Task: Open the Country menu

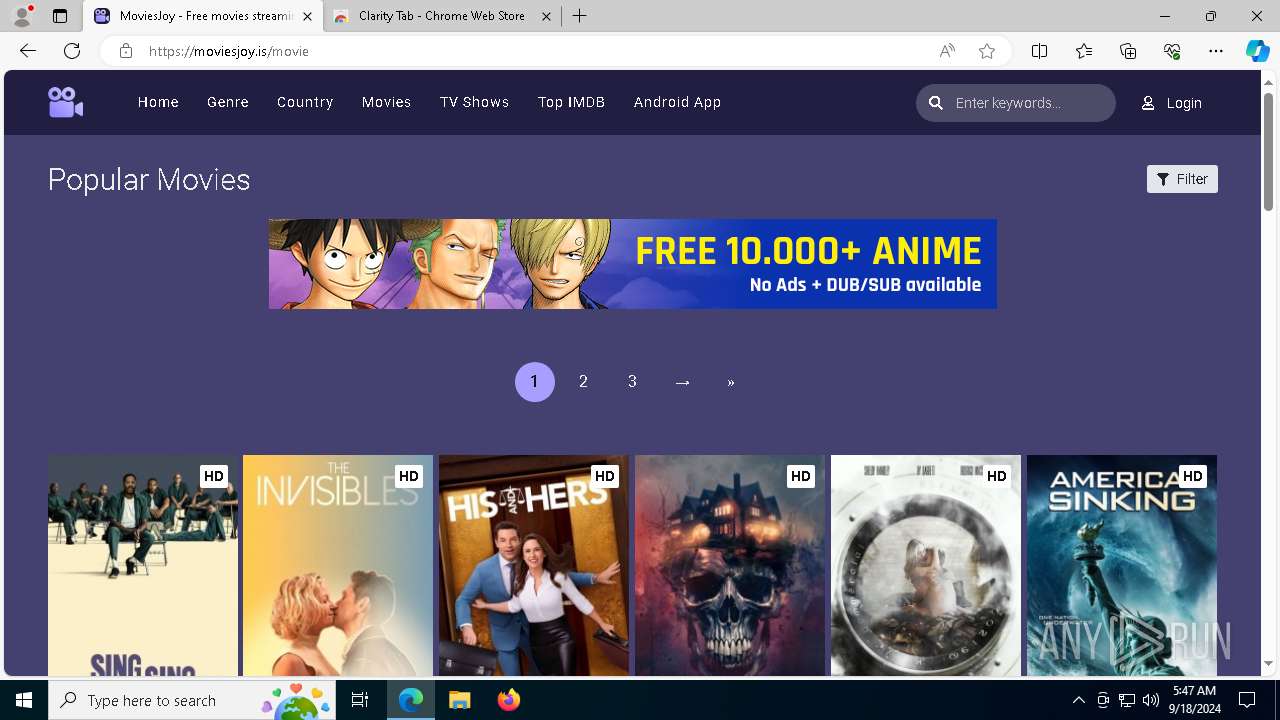Action: tap(305, 102)
